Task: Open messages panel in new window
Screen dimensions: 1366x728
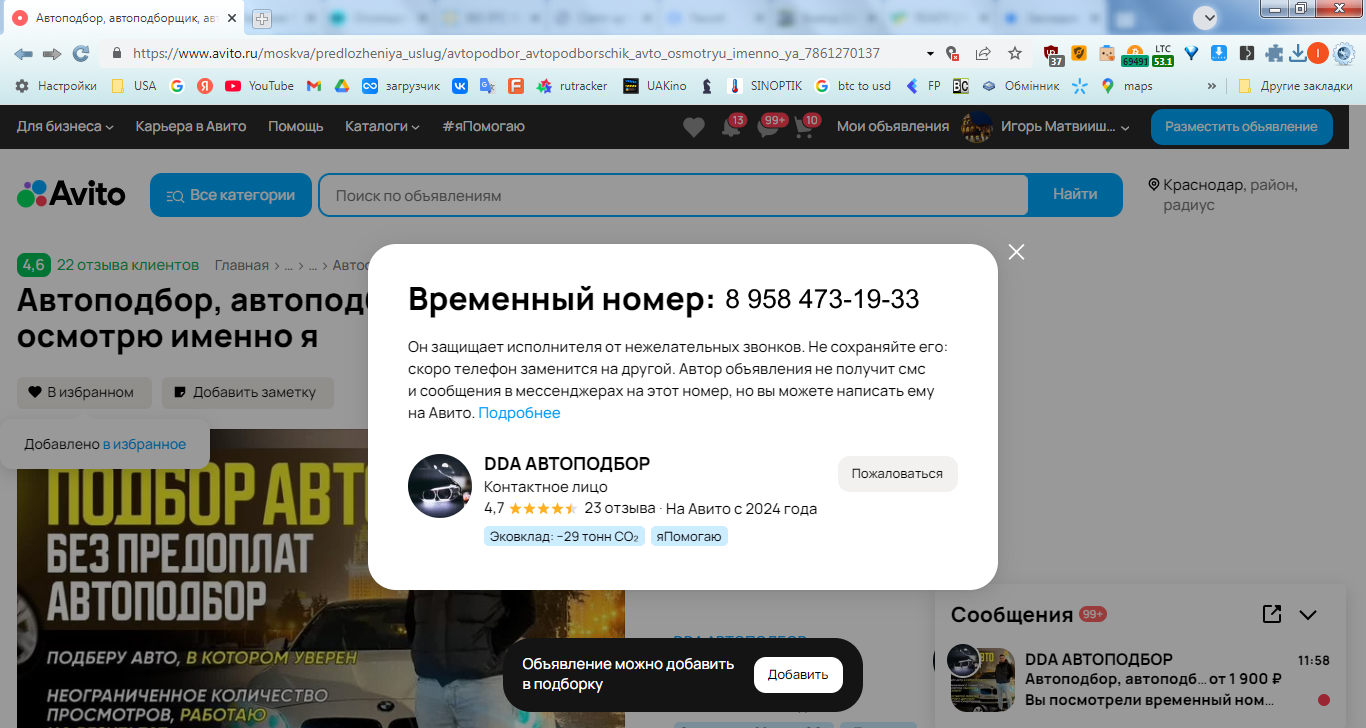Action: [1272, 614]
